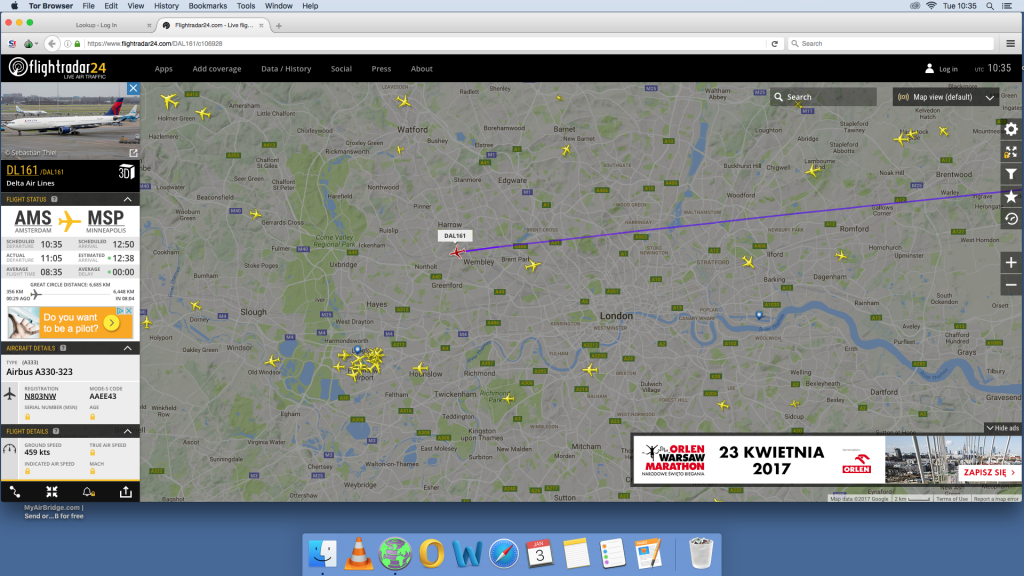Click the browser Search box
Screen dimensions: 1024x576
(x=891, y=44)
